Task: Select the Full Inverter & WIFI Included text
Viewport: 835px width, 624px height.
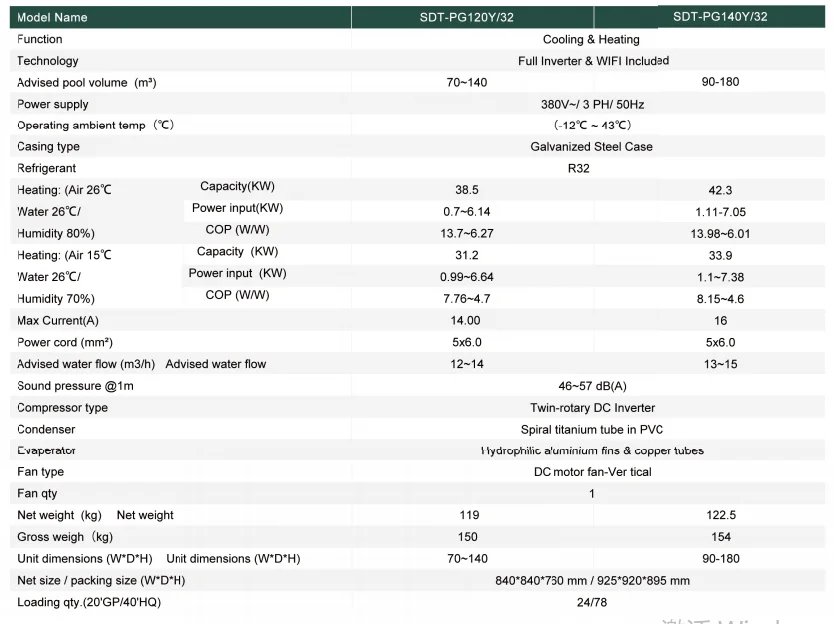Action: [593, 61]
